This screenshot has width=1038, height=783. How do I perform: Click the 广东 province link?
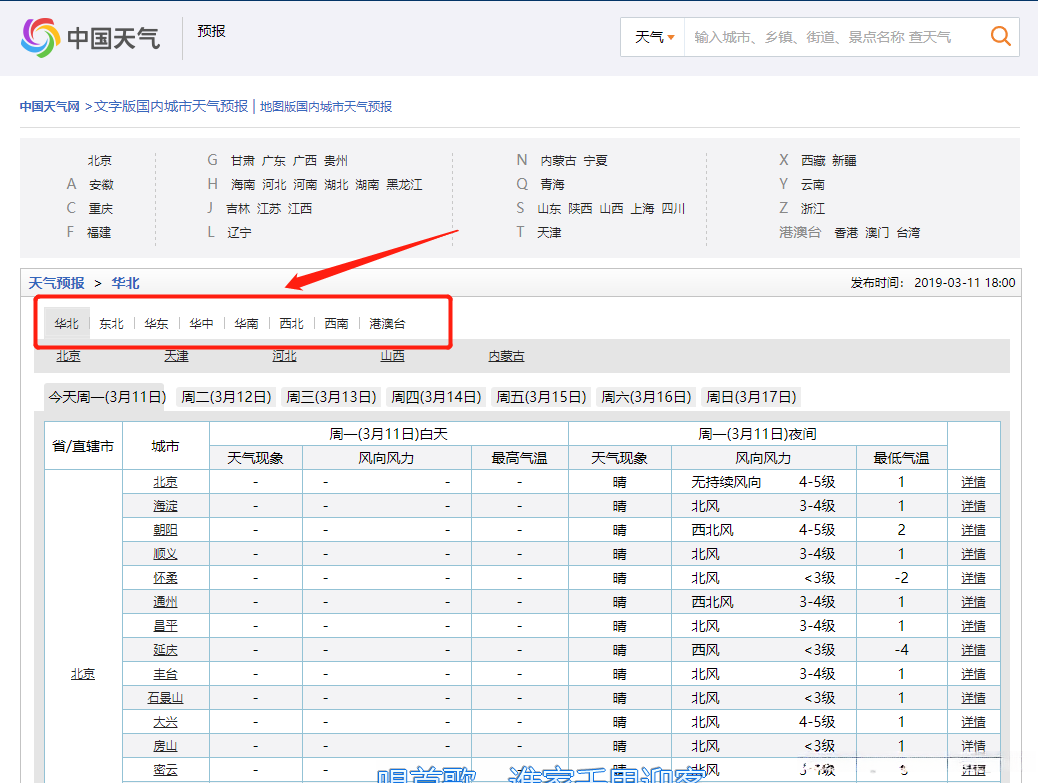274,161
